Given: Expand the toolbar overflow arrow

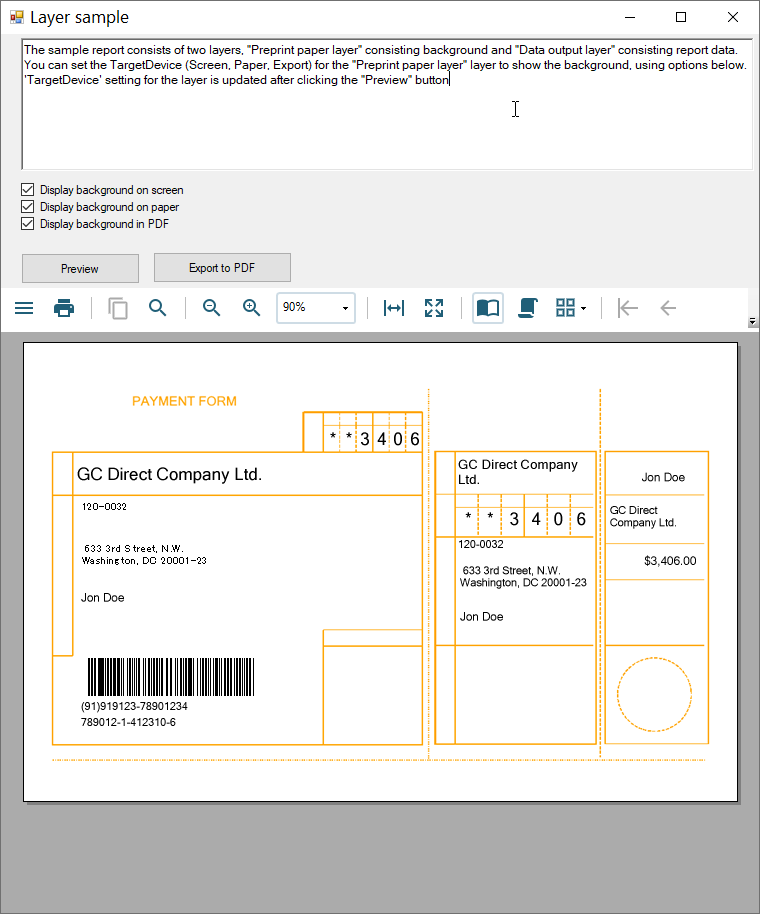Looking at the screenshot, I should tap(752, 321).
